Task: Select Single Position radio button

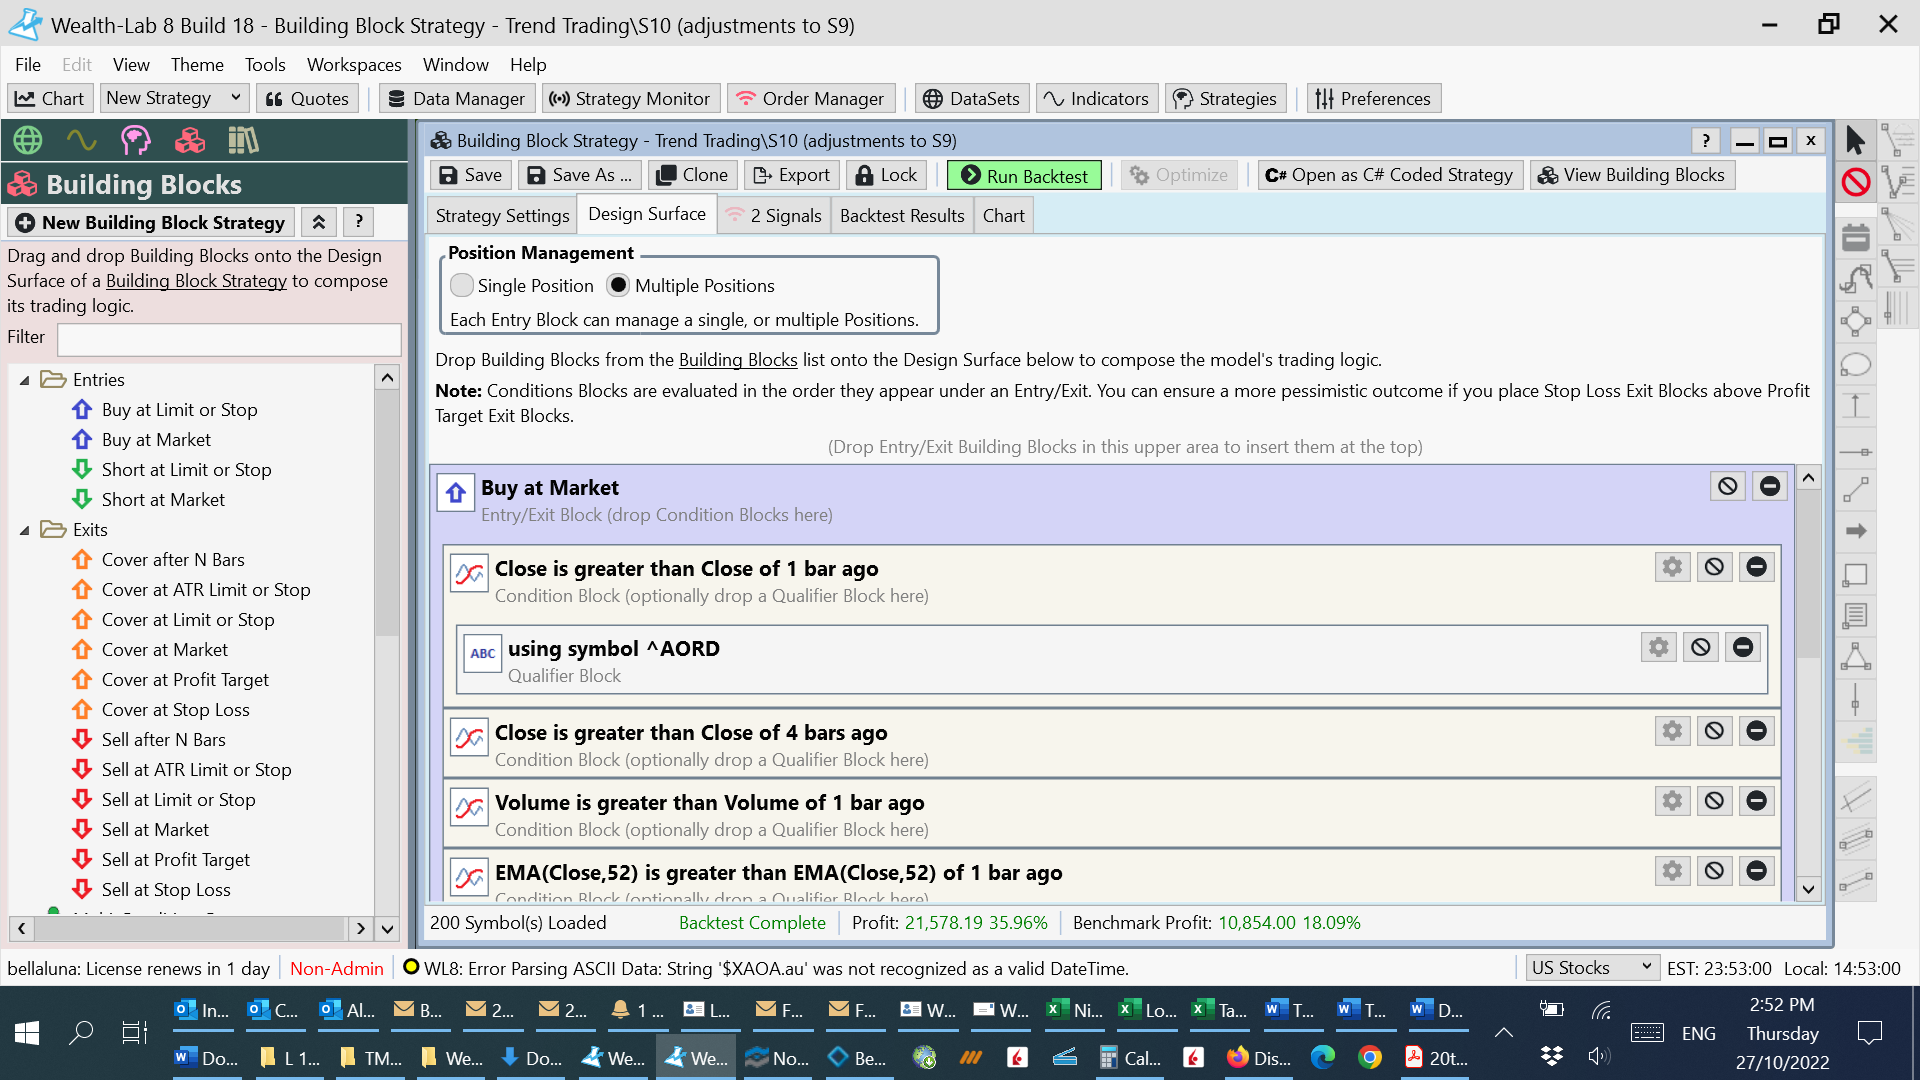Action: click(462, 285)
